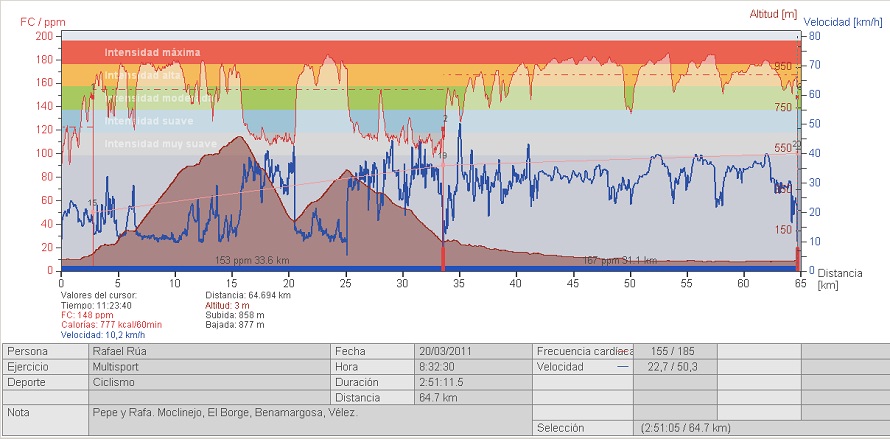Select the 'Intensidad máxima' zone label
890x439 pixels.
point(152,52)
